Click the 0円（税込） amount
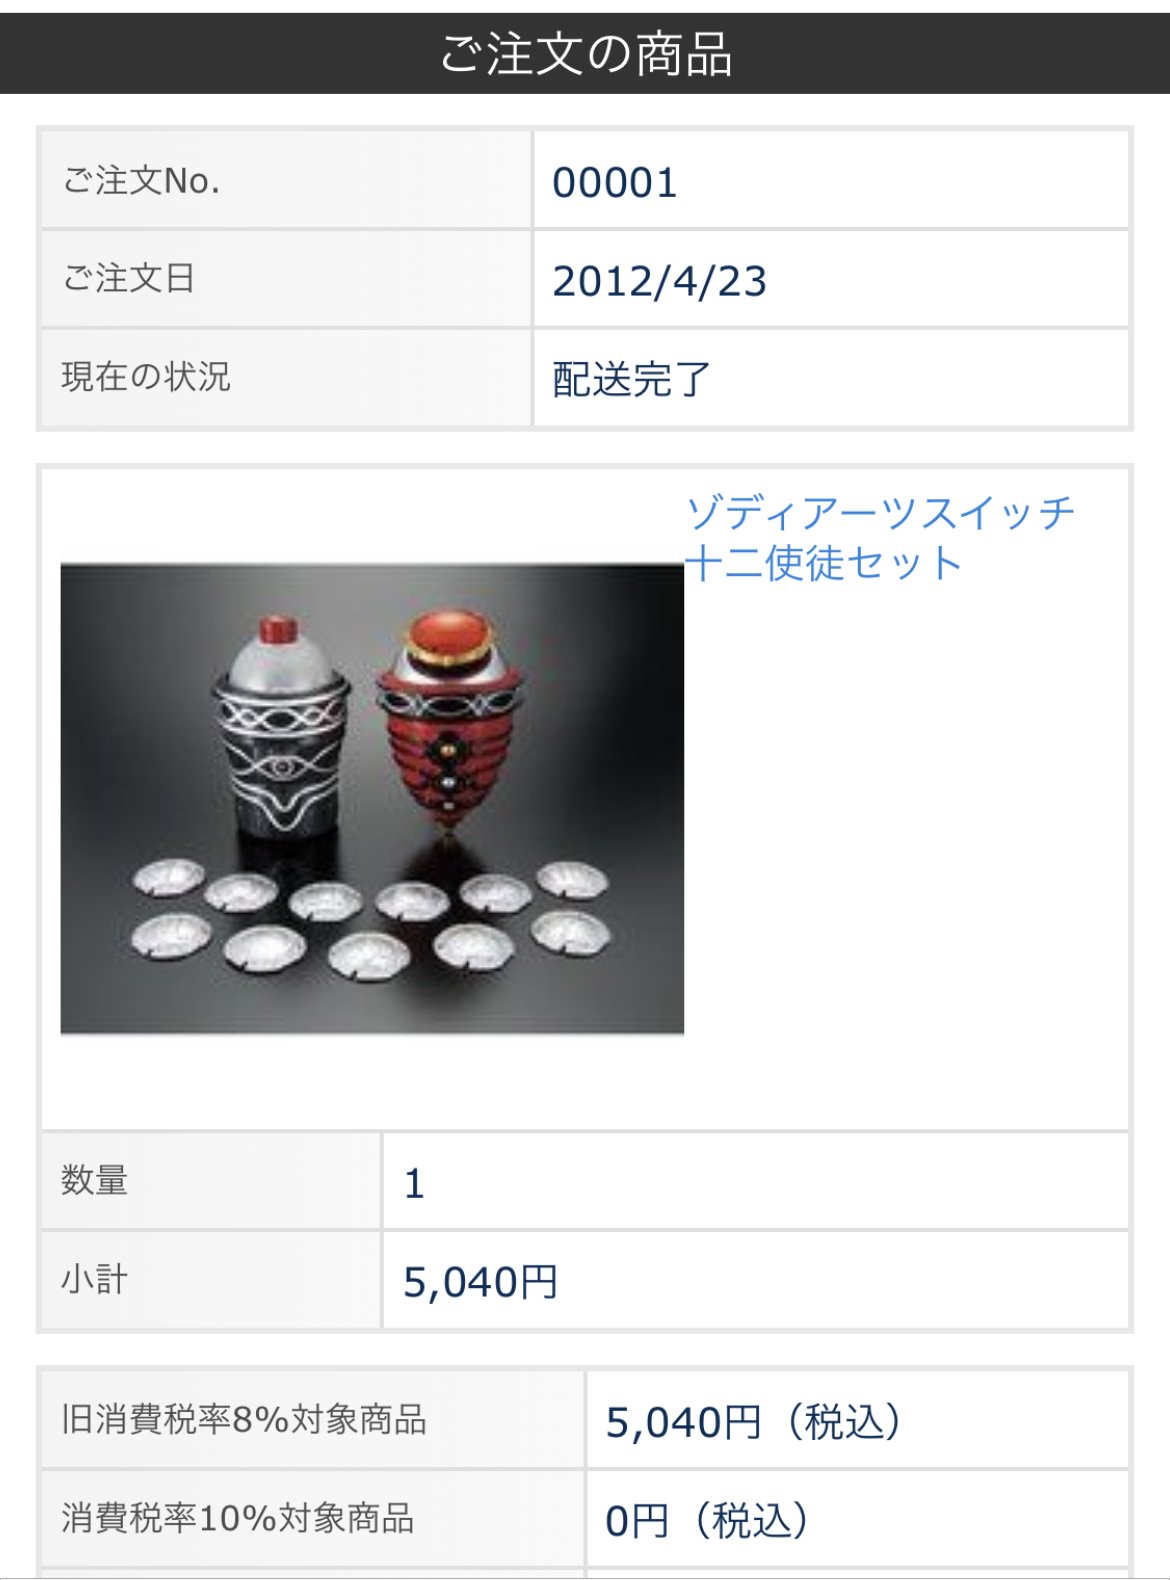 (708, 1521)
